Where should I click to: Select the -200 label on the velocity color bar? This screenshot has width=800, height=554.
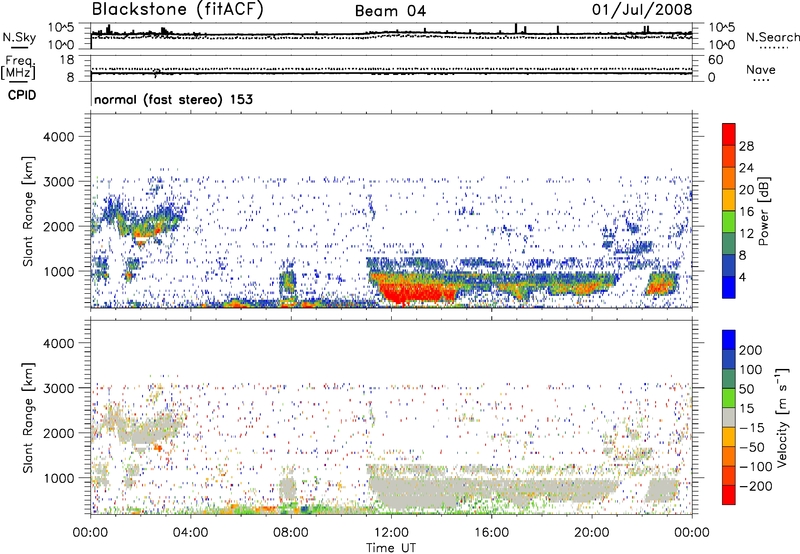pos(756,486)
